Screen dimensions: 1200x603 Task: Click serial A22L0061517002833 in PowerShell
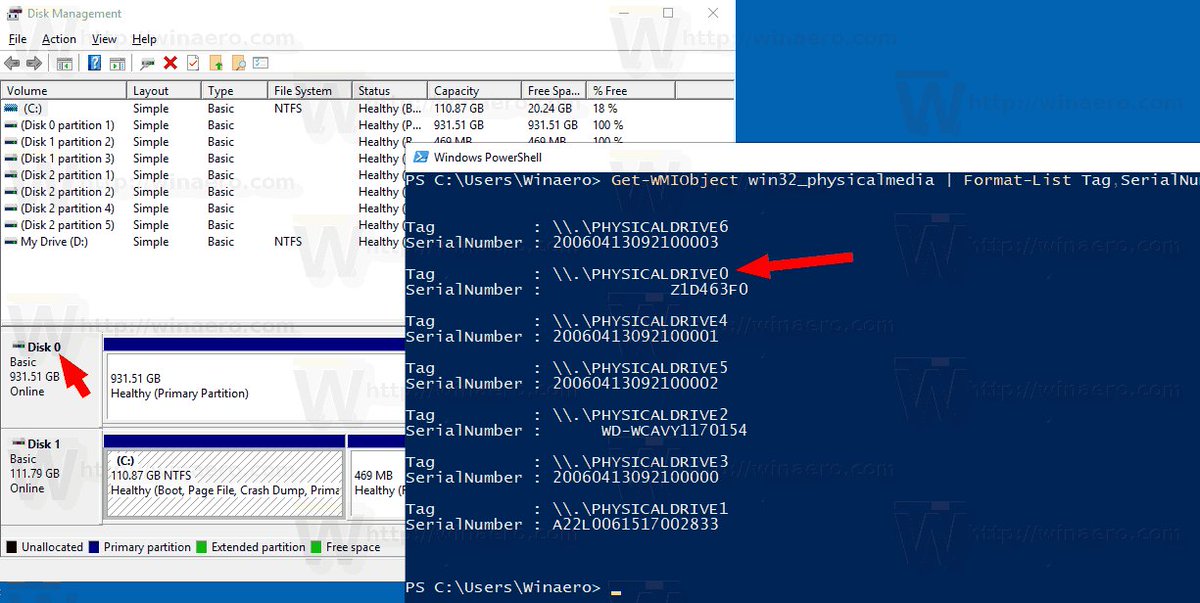click(x=635, y=525)
